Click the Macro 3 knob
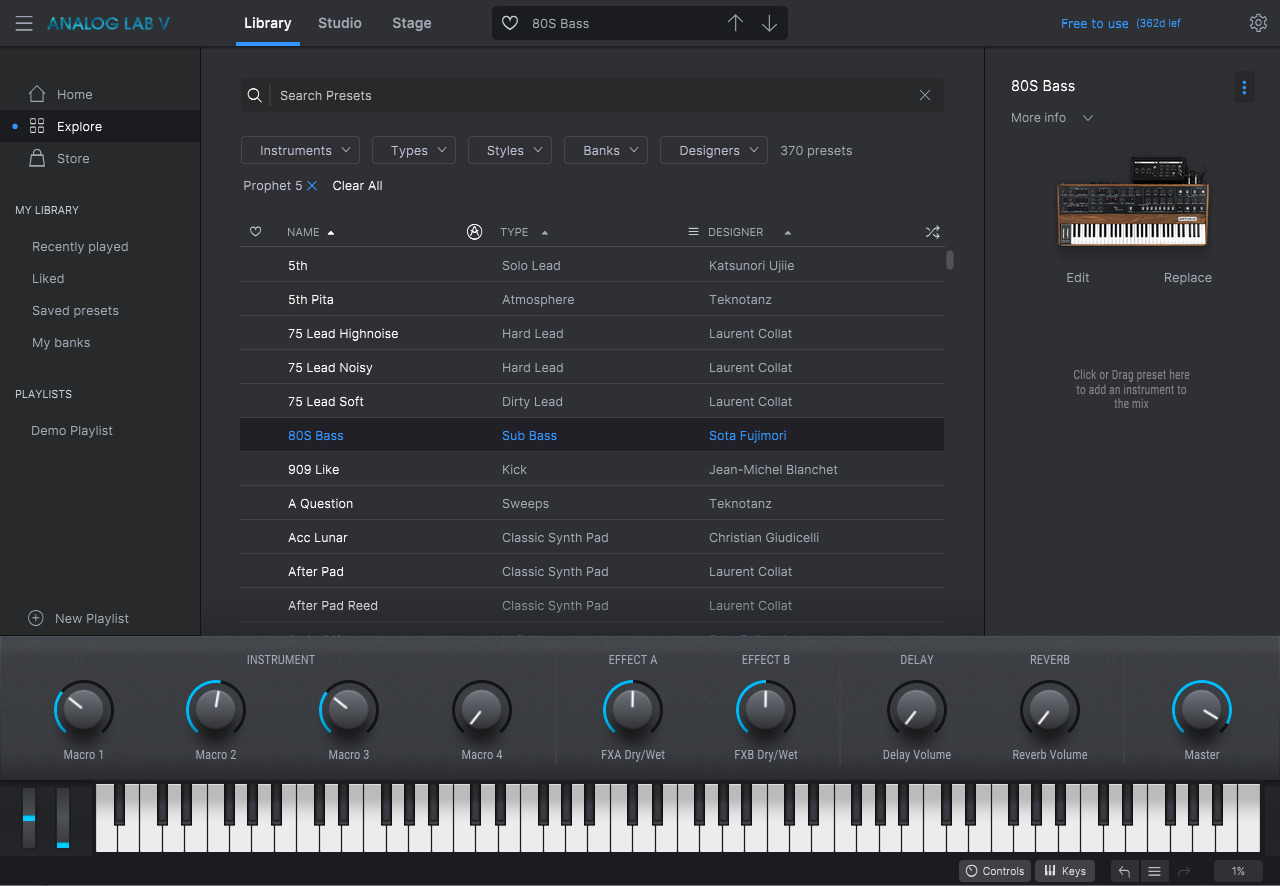Viewport: 1280px width, 886px height. coord(349,710)
